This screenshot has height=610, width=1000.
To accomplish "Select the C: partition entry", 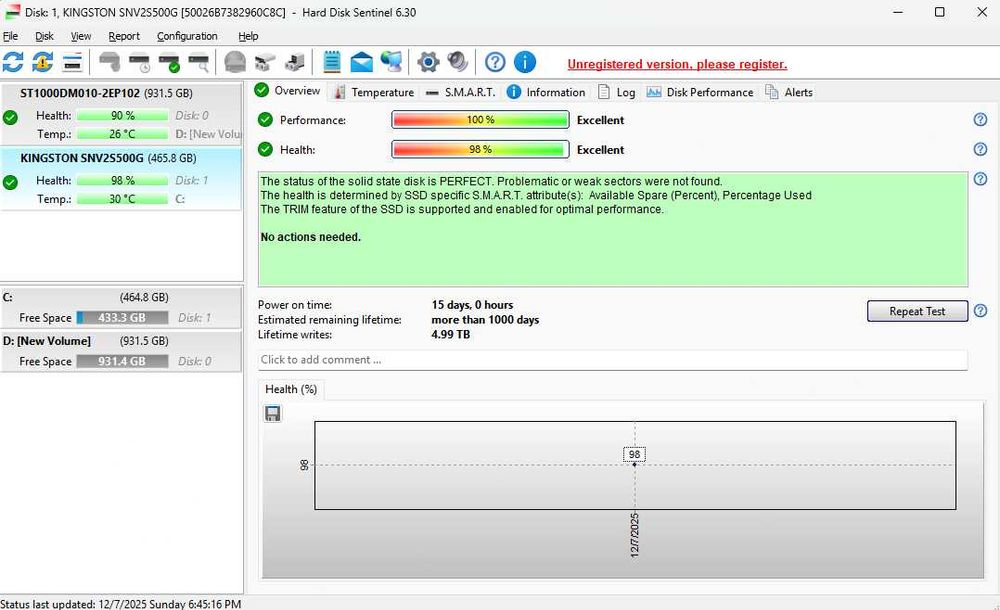I will 121,308.
